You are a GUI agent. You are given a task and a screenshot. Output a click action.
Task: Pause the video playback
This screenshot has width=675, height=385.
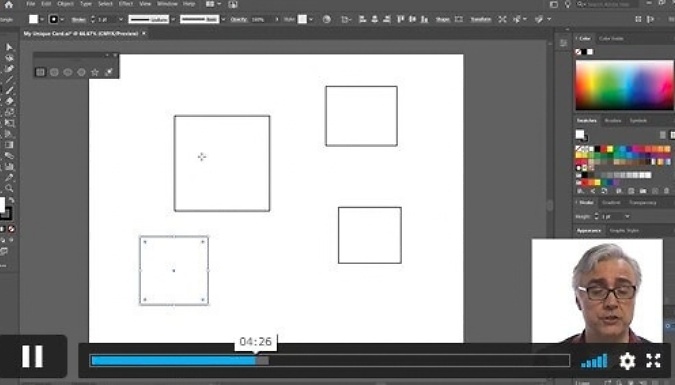[33, 357]
